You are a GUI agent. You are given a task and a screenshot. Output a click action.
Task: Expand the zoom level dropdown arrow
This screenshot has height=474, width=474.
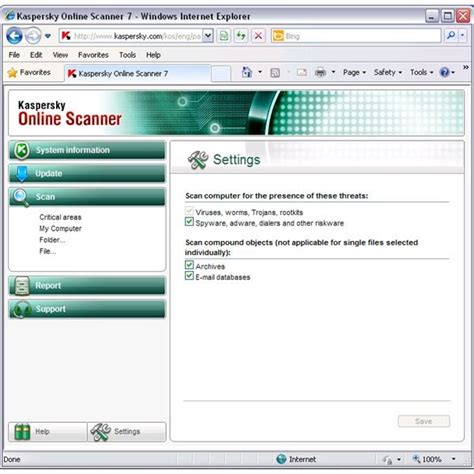click(453, 459)
